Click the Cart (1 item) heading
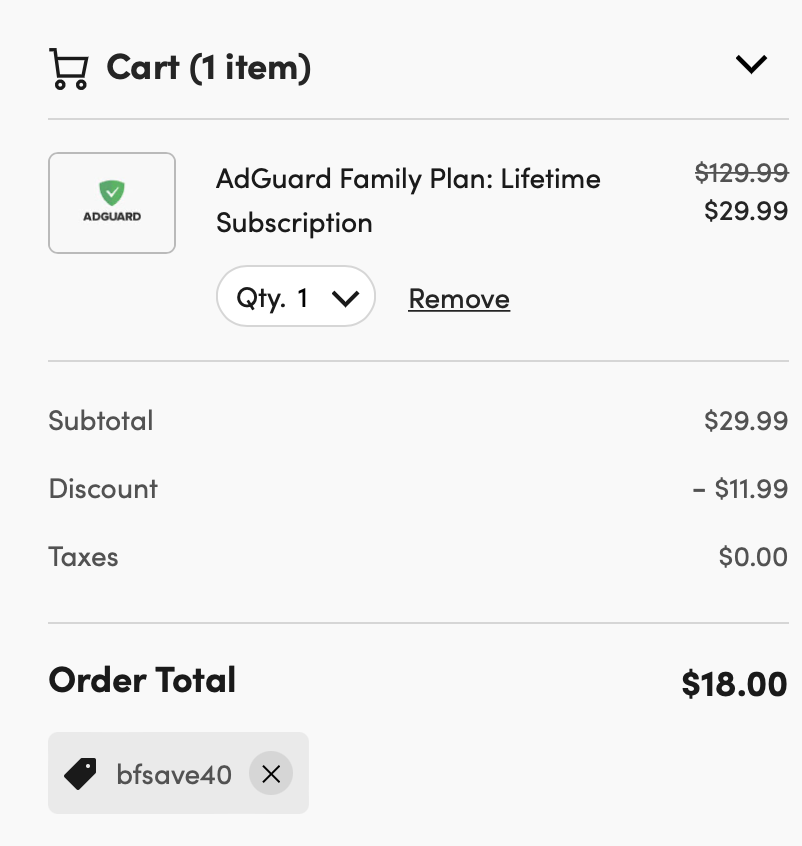802x846 pixels. (208, 68)
